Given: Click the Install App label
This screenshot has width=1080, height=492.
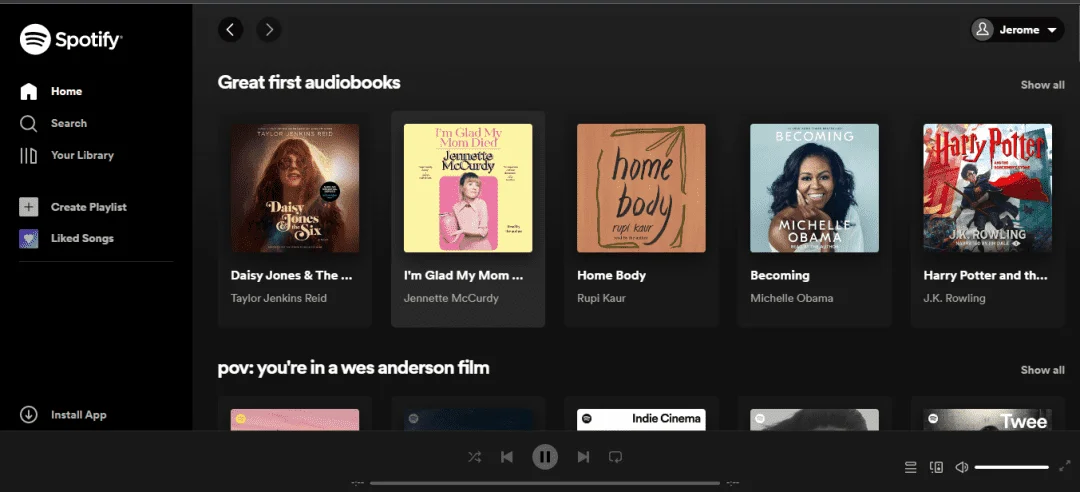Looking at the screenshot, I should pyautogui.click(x=79, y=415).
